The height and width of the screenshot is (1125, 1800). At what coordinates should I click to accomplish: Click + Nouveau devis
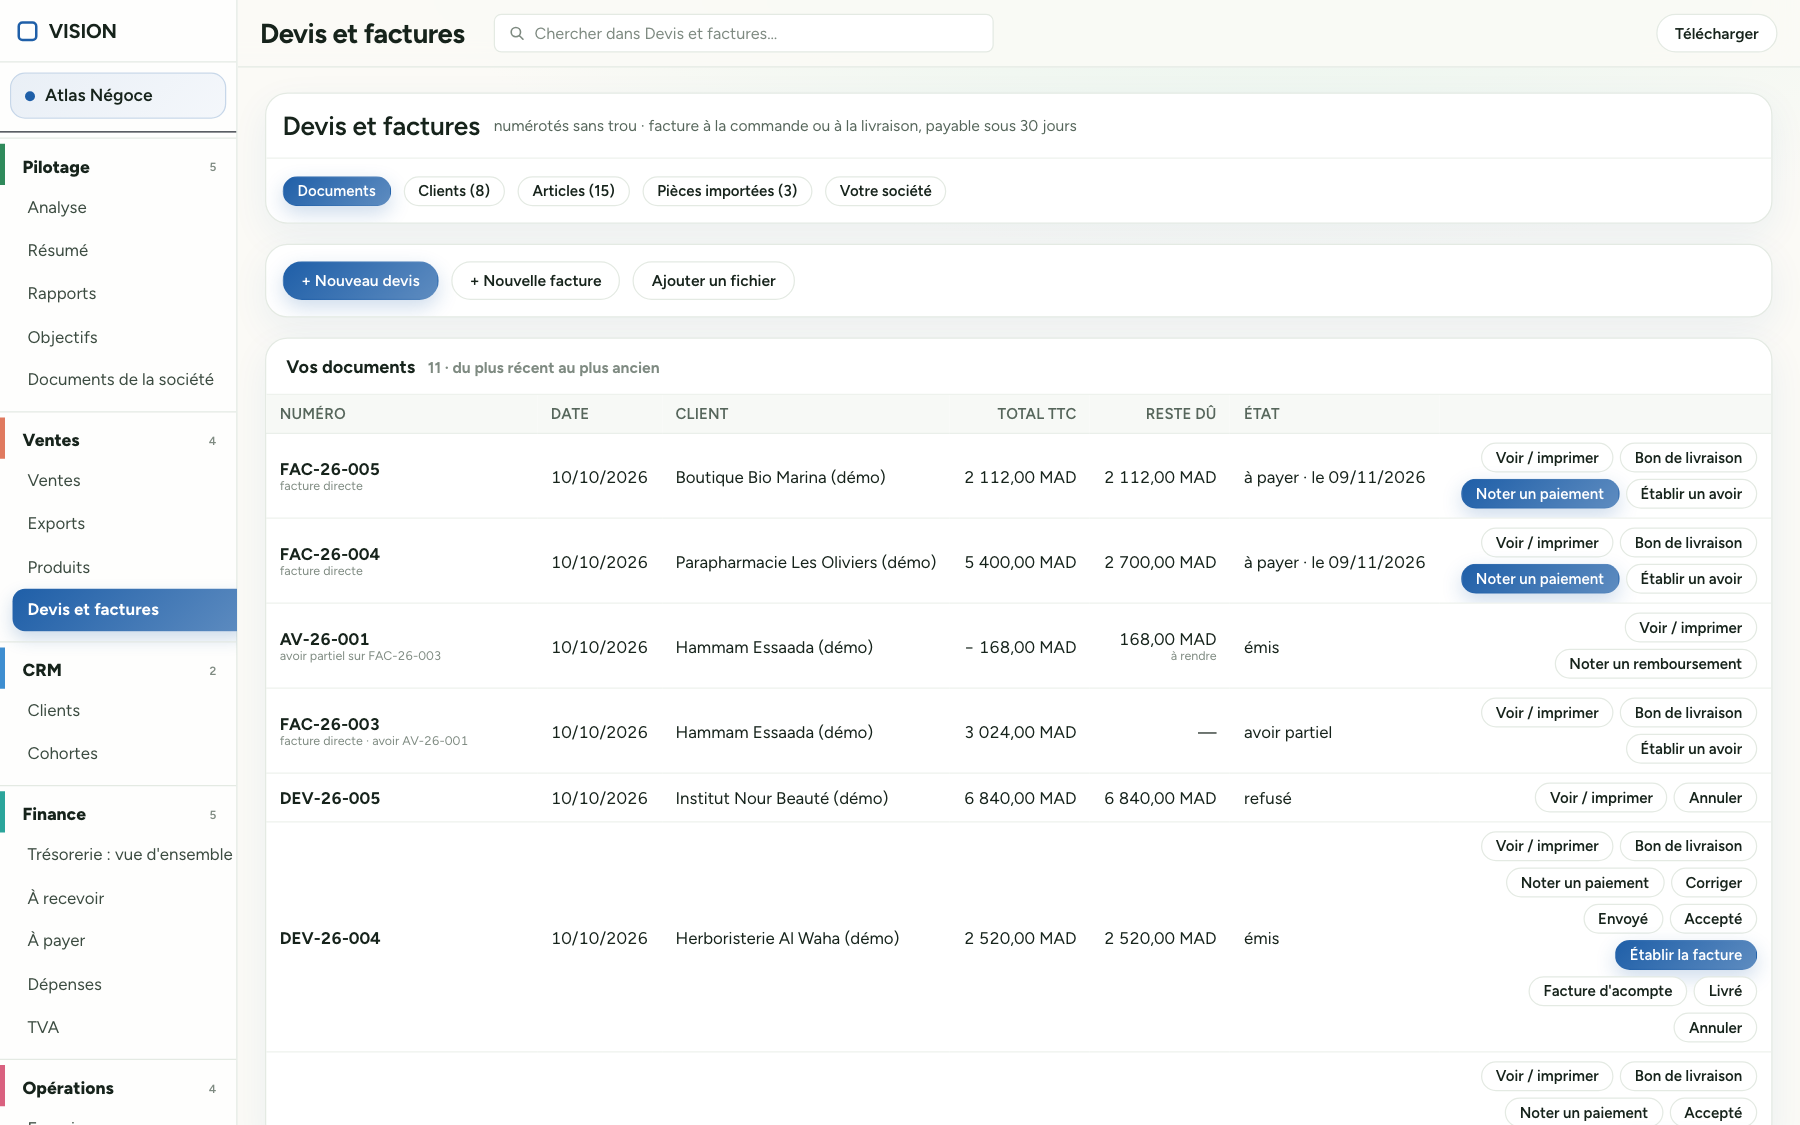click(360, 281)
